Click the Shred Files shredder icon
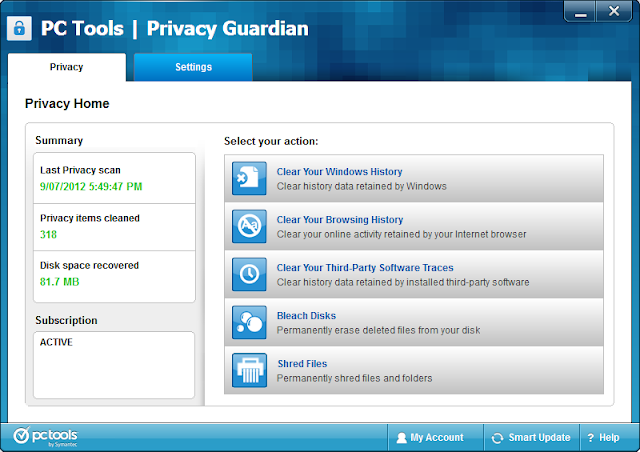Screen dimensions: 640x452 point(249,370)
